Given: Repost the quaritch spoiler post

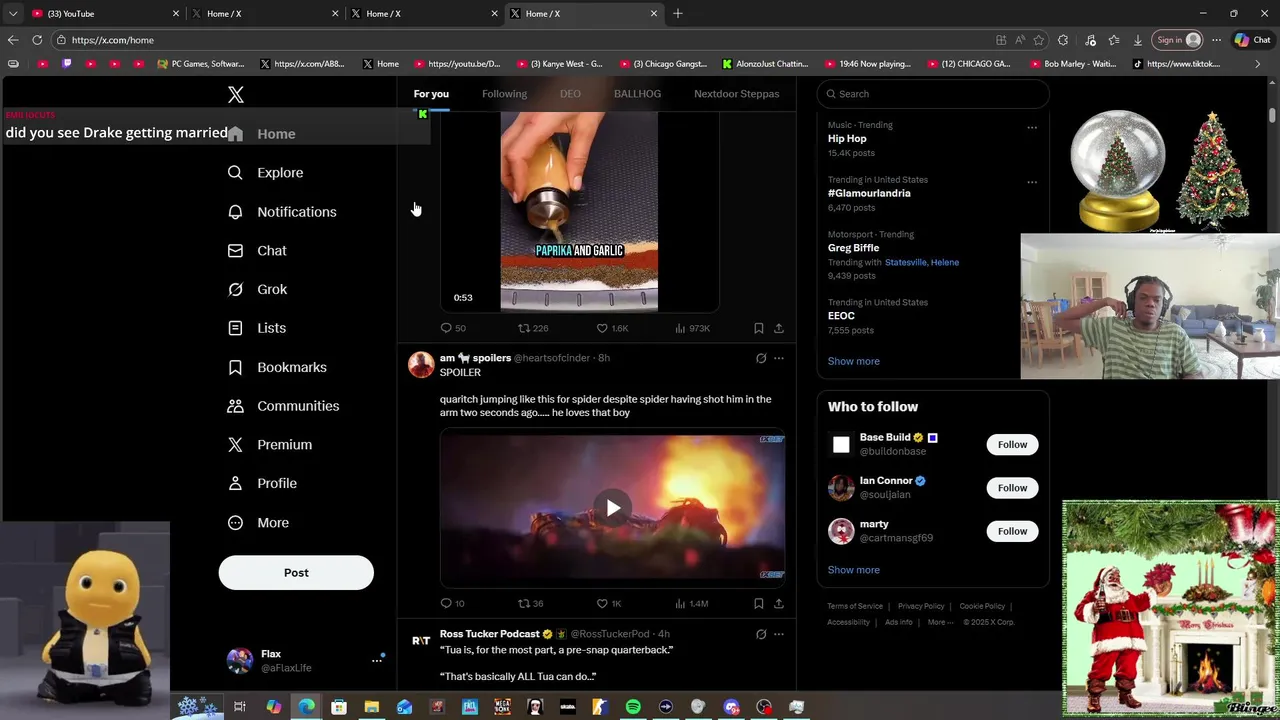Looking at the screenshot, I should pyautogui.click(x=530, y=603).
